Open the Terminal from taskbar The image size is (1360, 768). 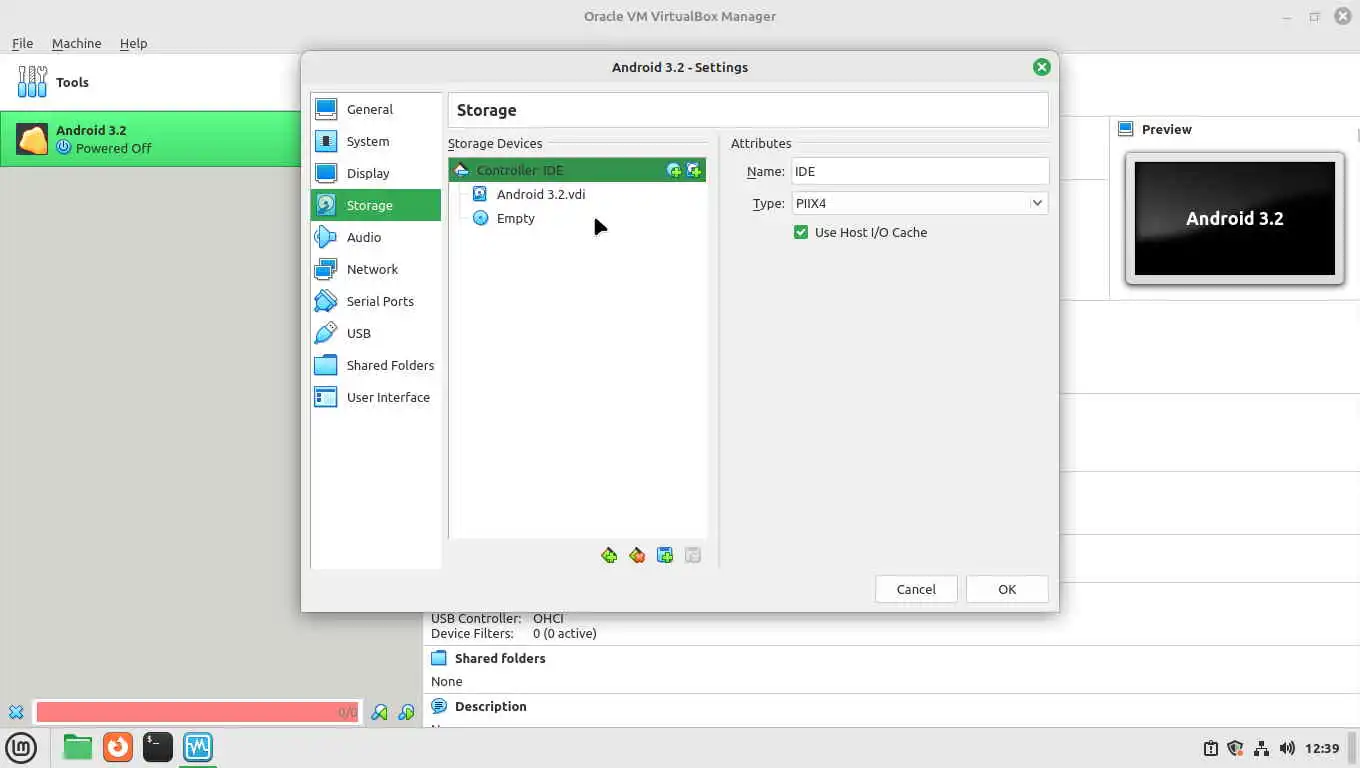(x=157, y=747)
